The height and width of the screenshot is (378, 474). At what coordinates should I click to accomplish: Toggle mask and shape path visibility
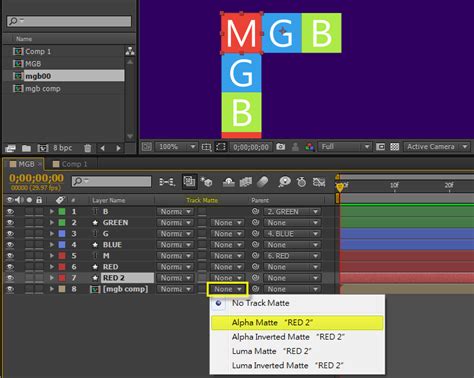pyautogui.click(x=221, y=147)
